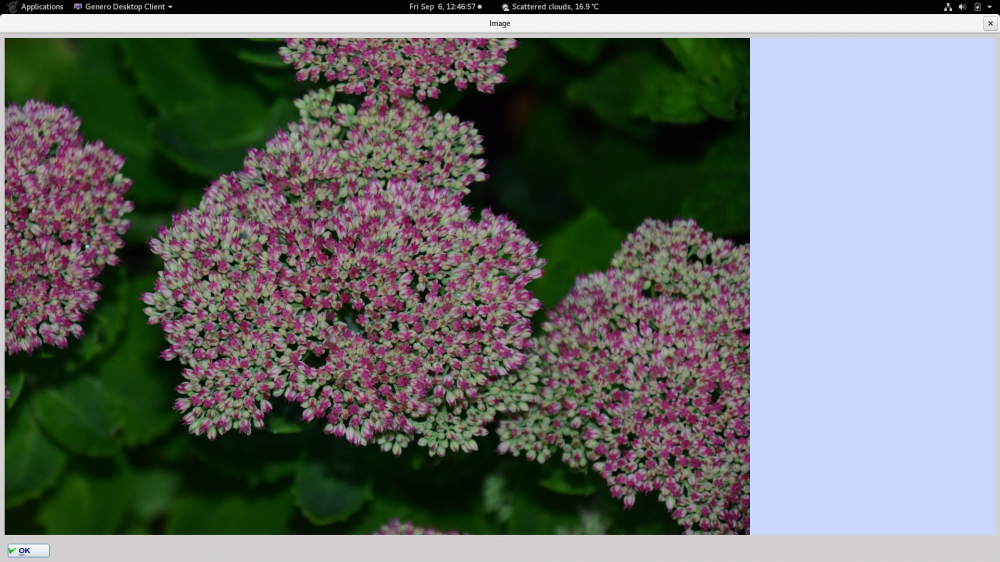Click the wired network status icon

click(948, 6)
